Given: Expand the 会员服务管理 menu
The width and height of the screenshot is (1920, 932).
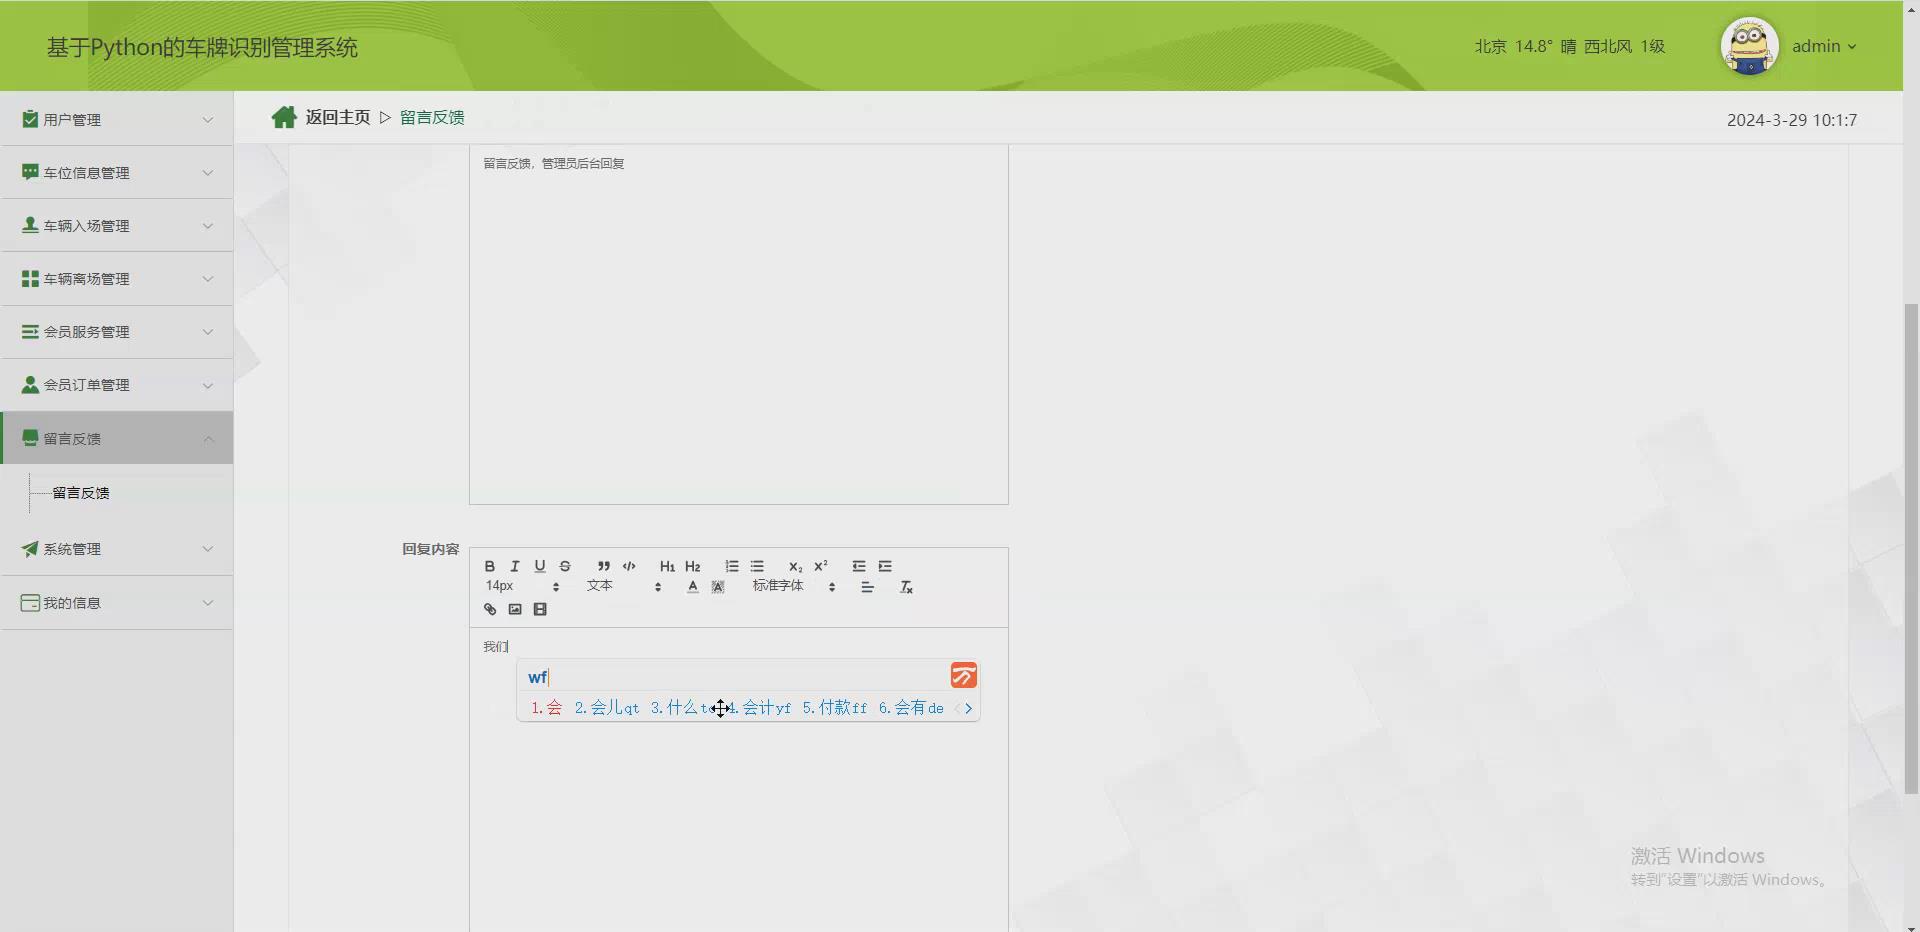Looking at the screenshot, I should 117,331.
